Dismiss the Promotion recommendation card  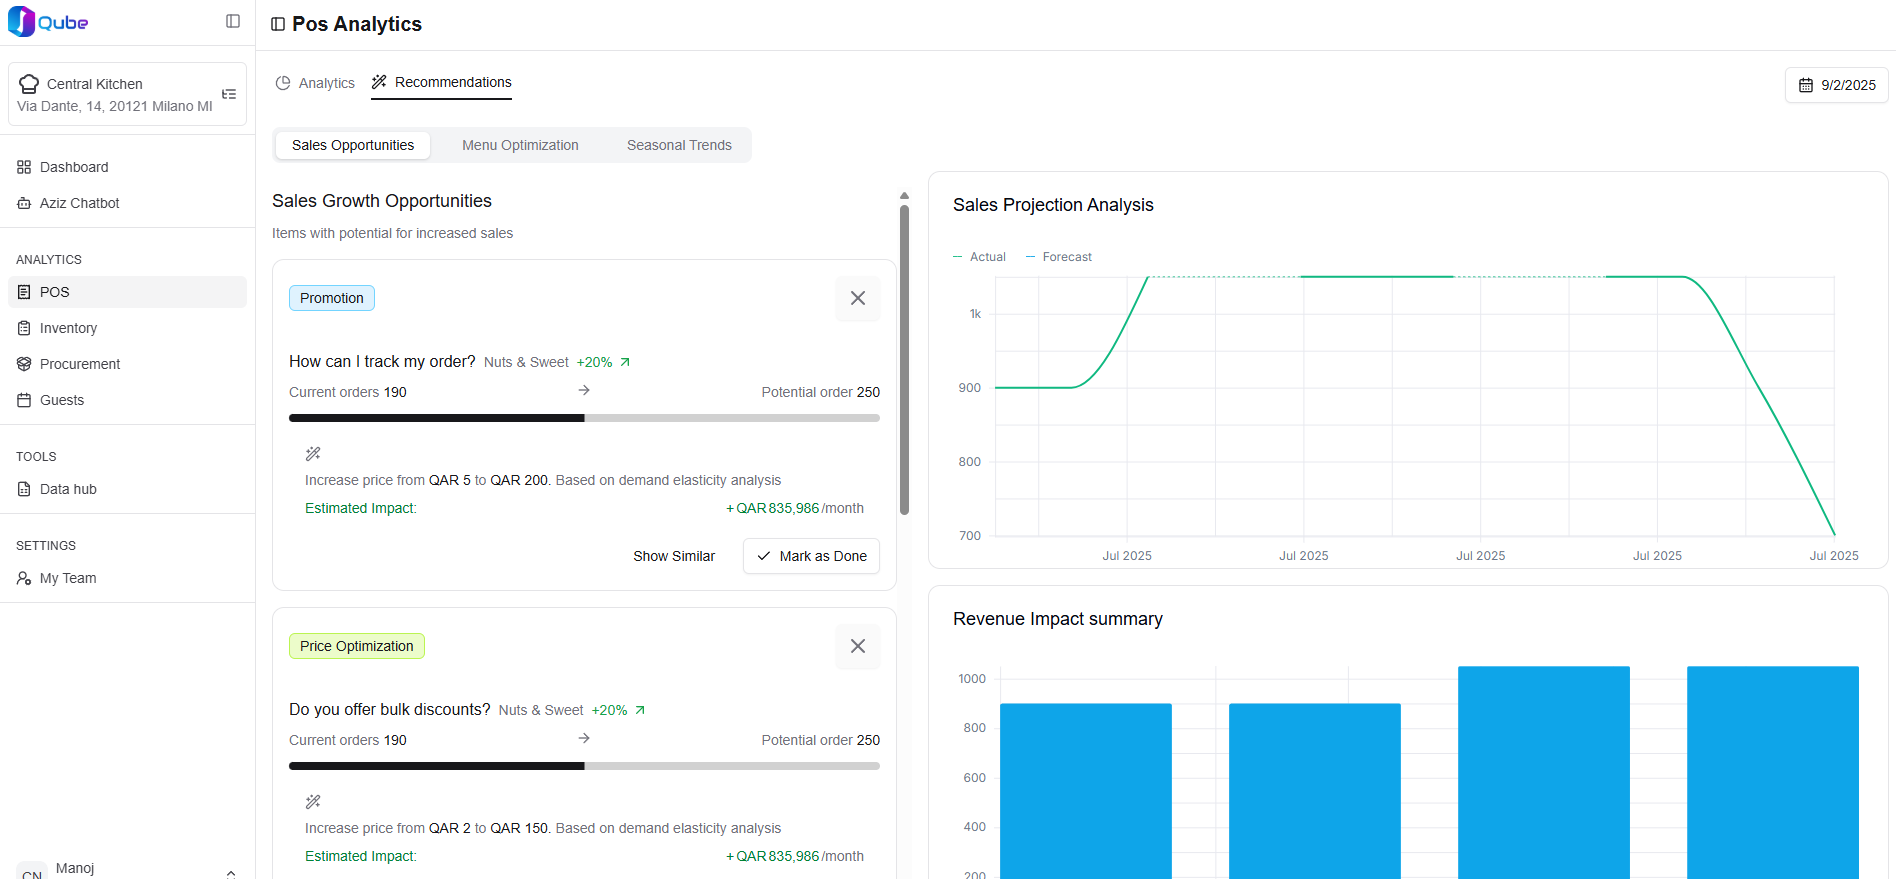858,298
